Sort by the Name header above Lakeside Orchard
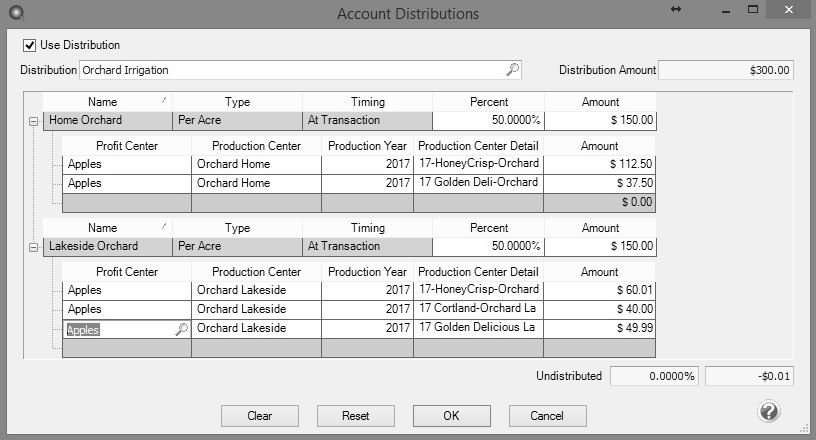This screenshot has width=816, height=440. tap(107, 228)
